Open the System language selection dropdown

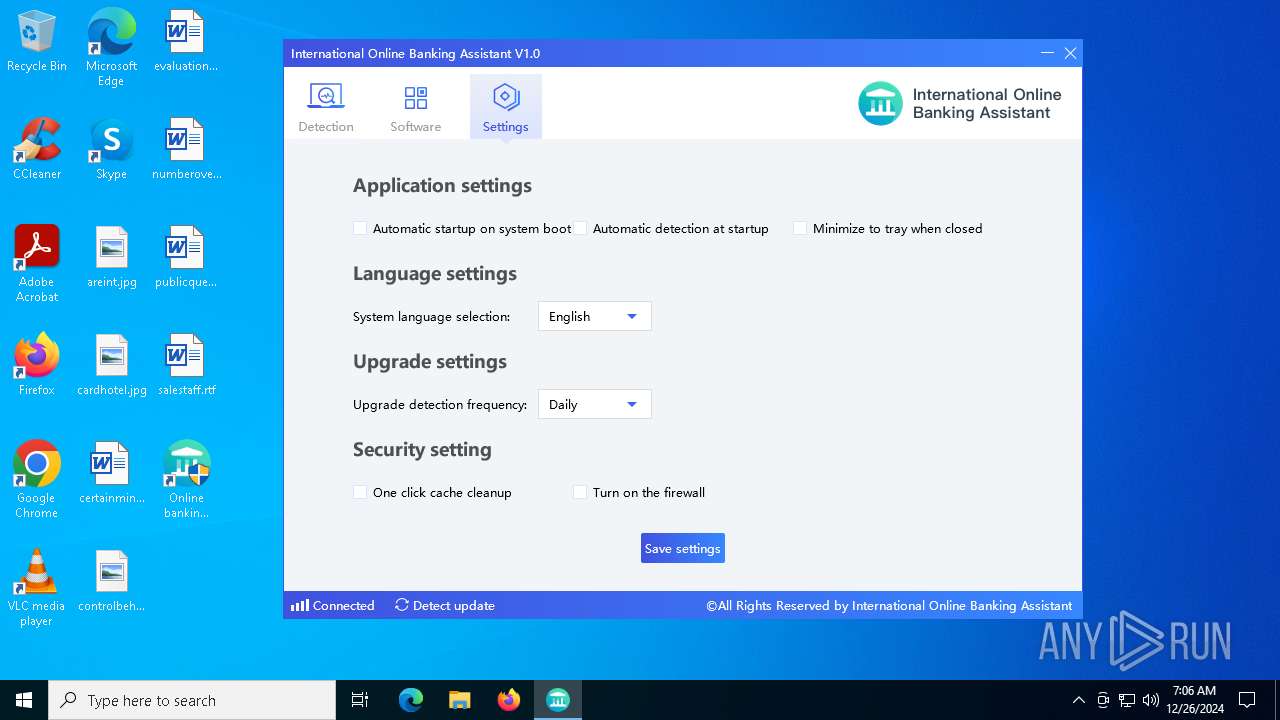pyautogui.click(x=595, y=316)
